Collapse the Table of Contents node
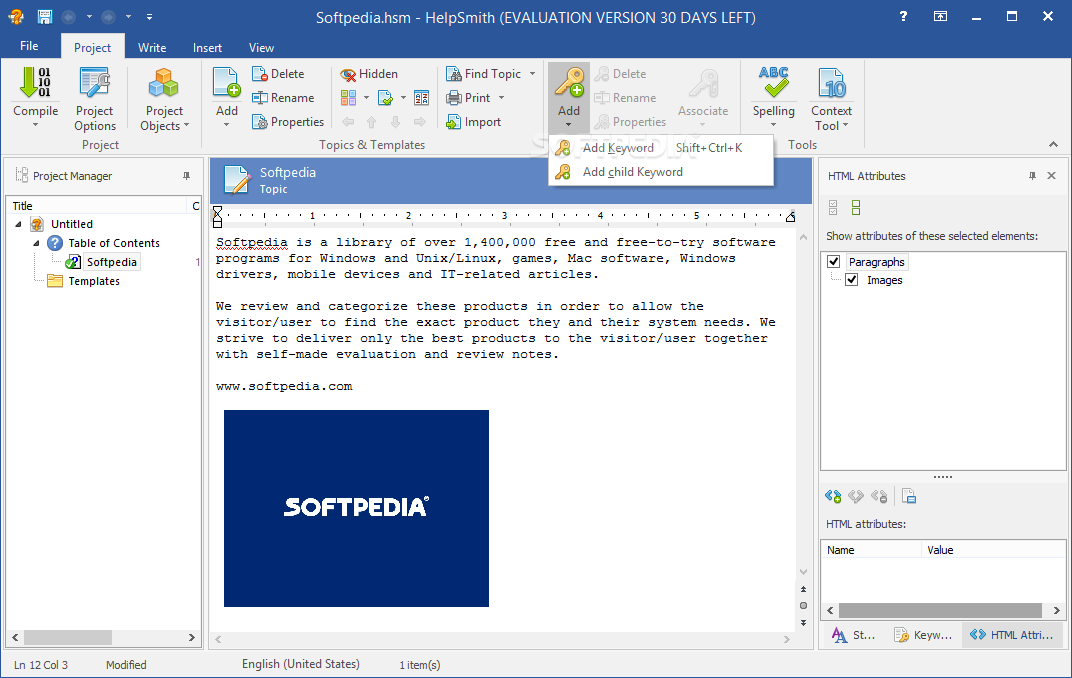Image resolution: width=1072 pixels, height=678 pixels. click(x=36, y=243)
